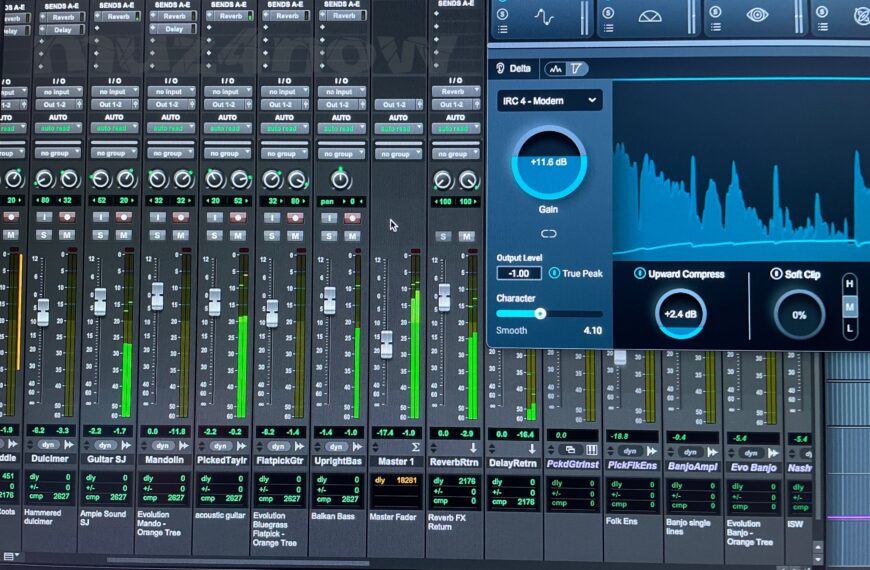Screen dimensions: 870x570
Task: Disable the Soft Clip power button
Action: pos(775,274)
